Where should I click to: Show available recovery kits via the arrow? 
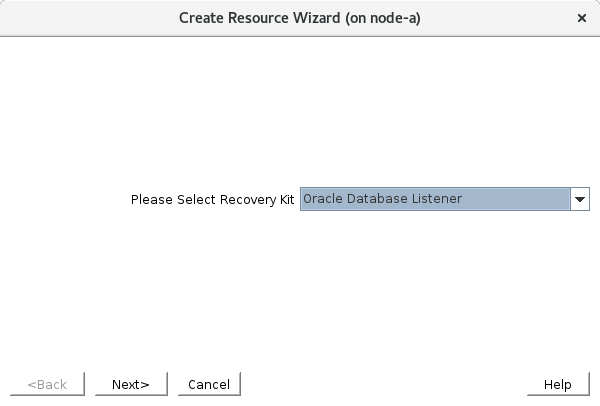pos(580,199)
